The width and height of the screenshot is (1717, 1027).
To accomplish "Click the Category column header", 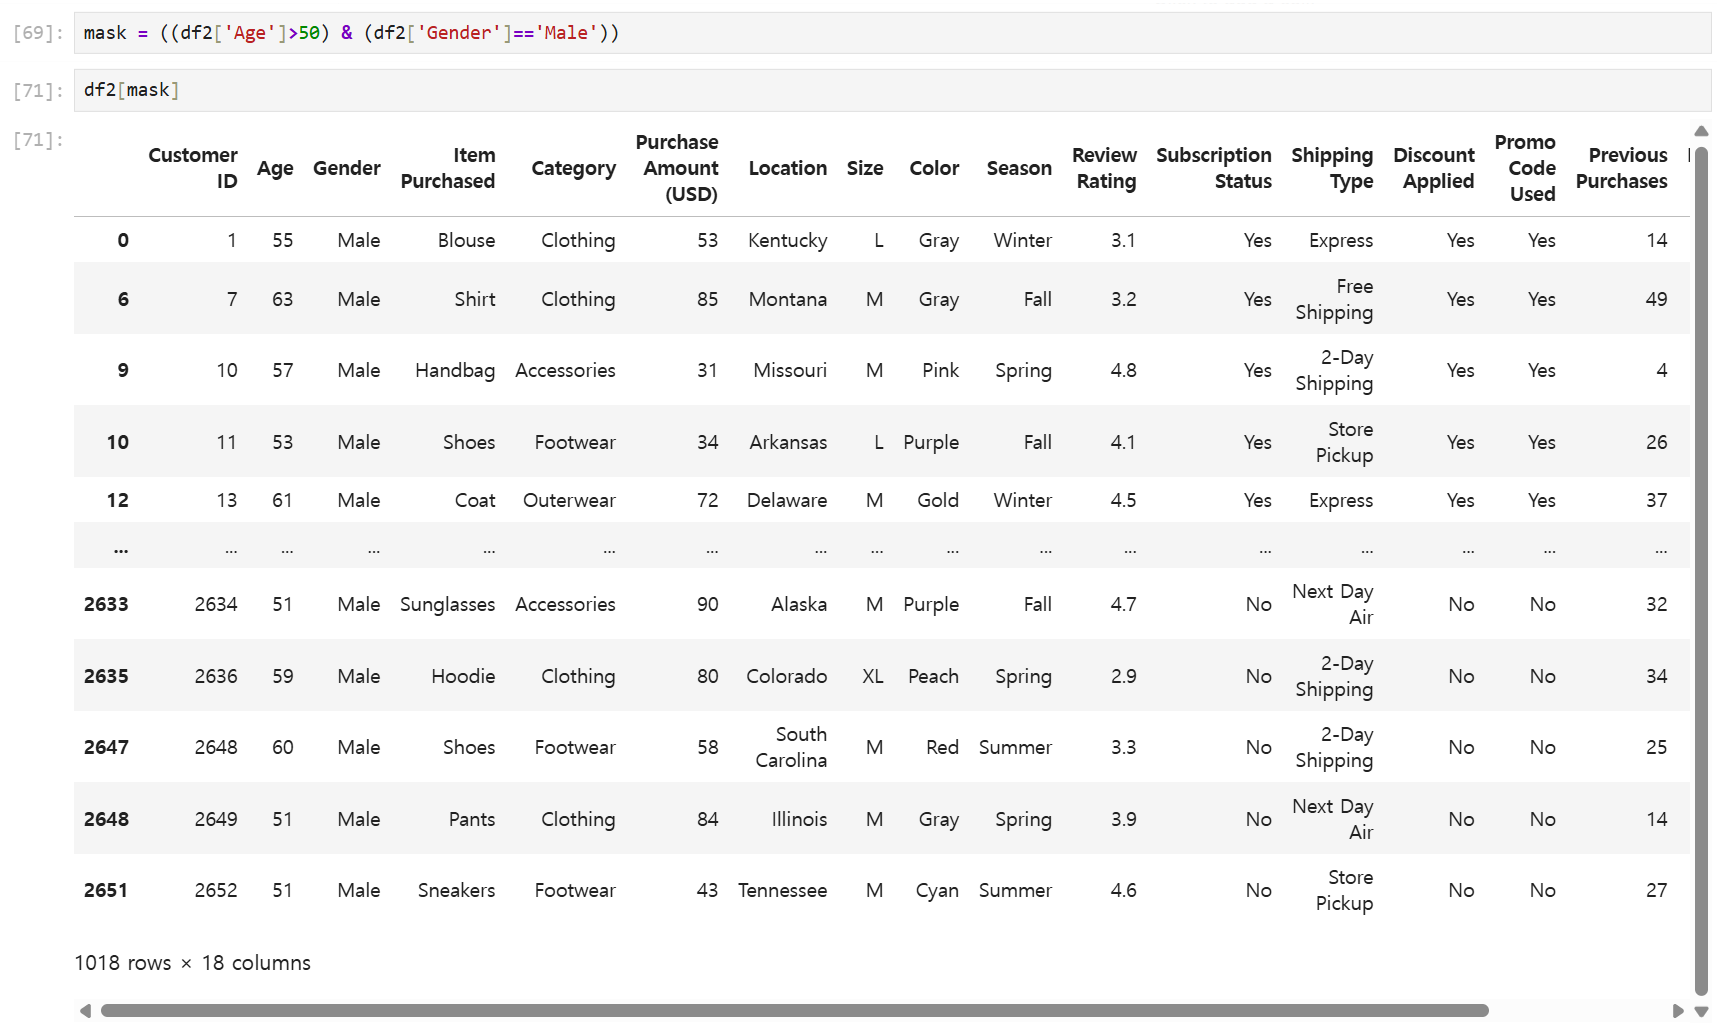I will tap(574, 168).
